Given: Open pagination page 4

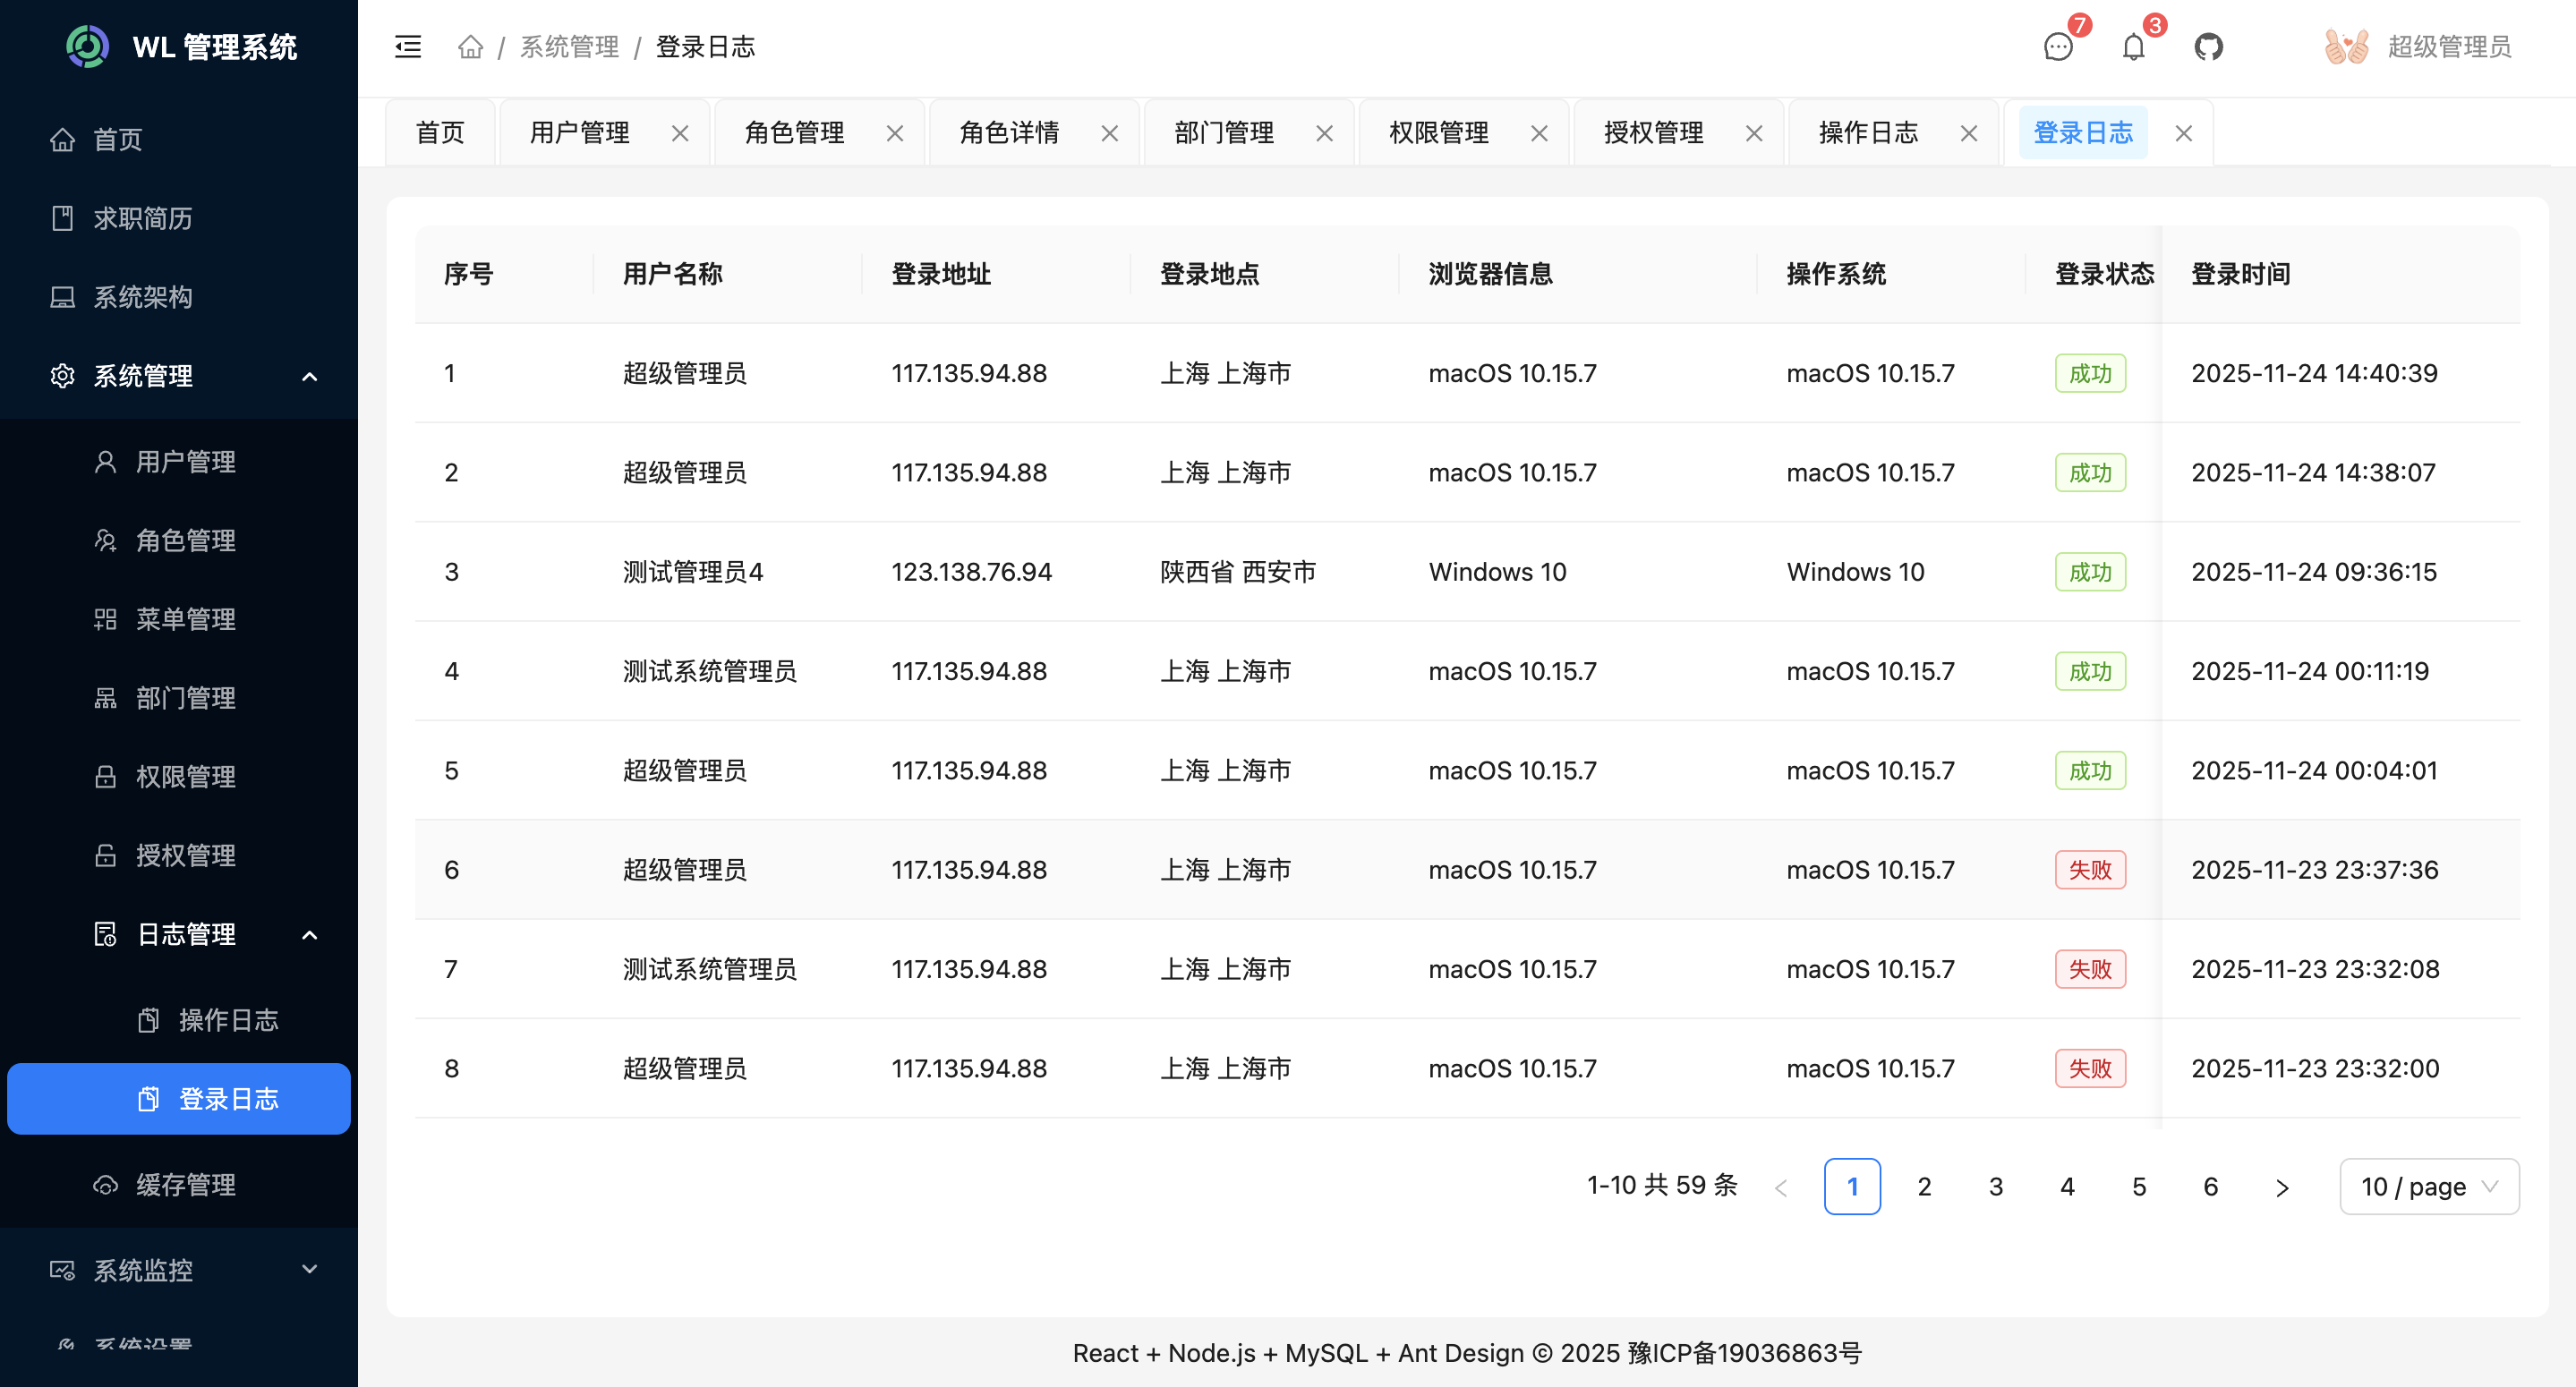Looking at the screenshot, I should pos(2067,1186).
